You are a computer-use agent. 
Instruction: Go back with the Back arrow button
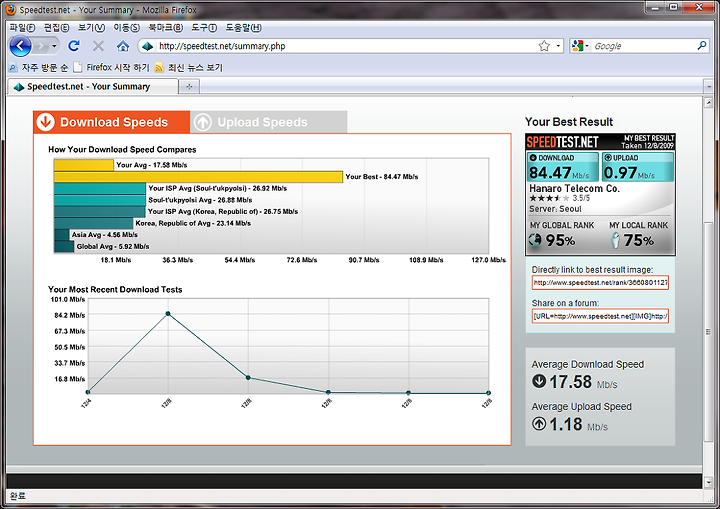tap(21, 46)
